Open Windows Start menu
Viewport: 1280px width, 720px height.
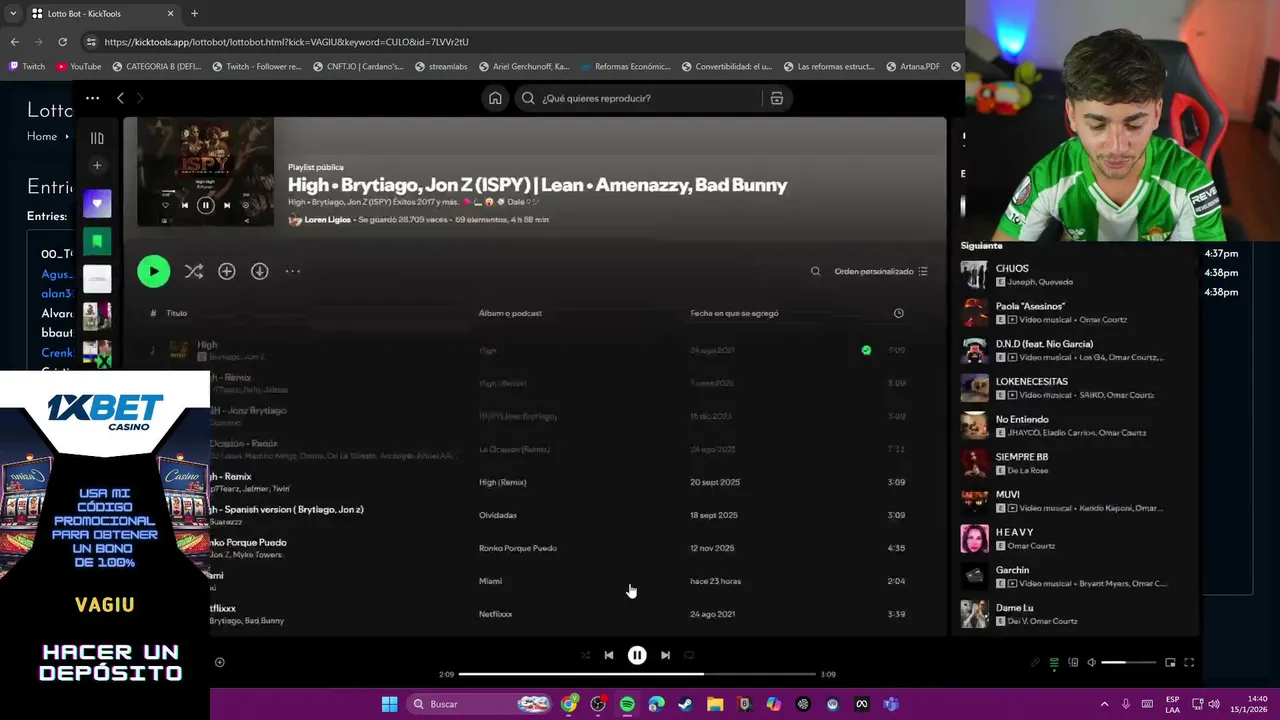coord(389,704)
